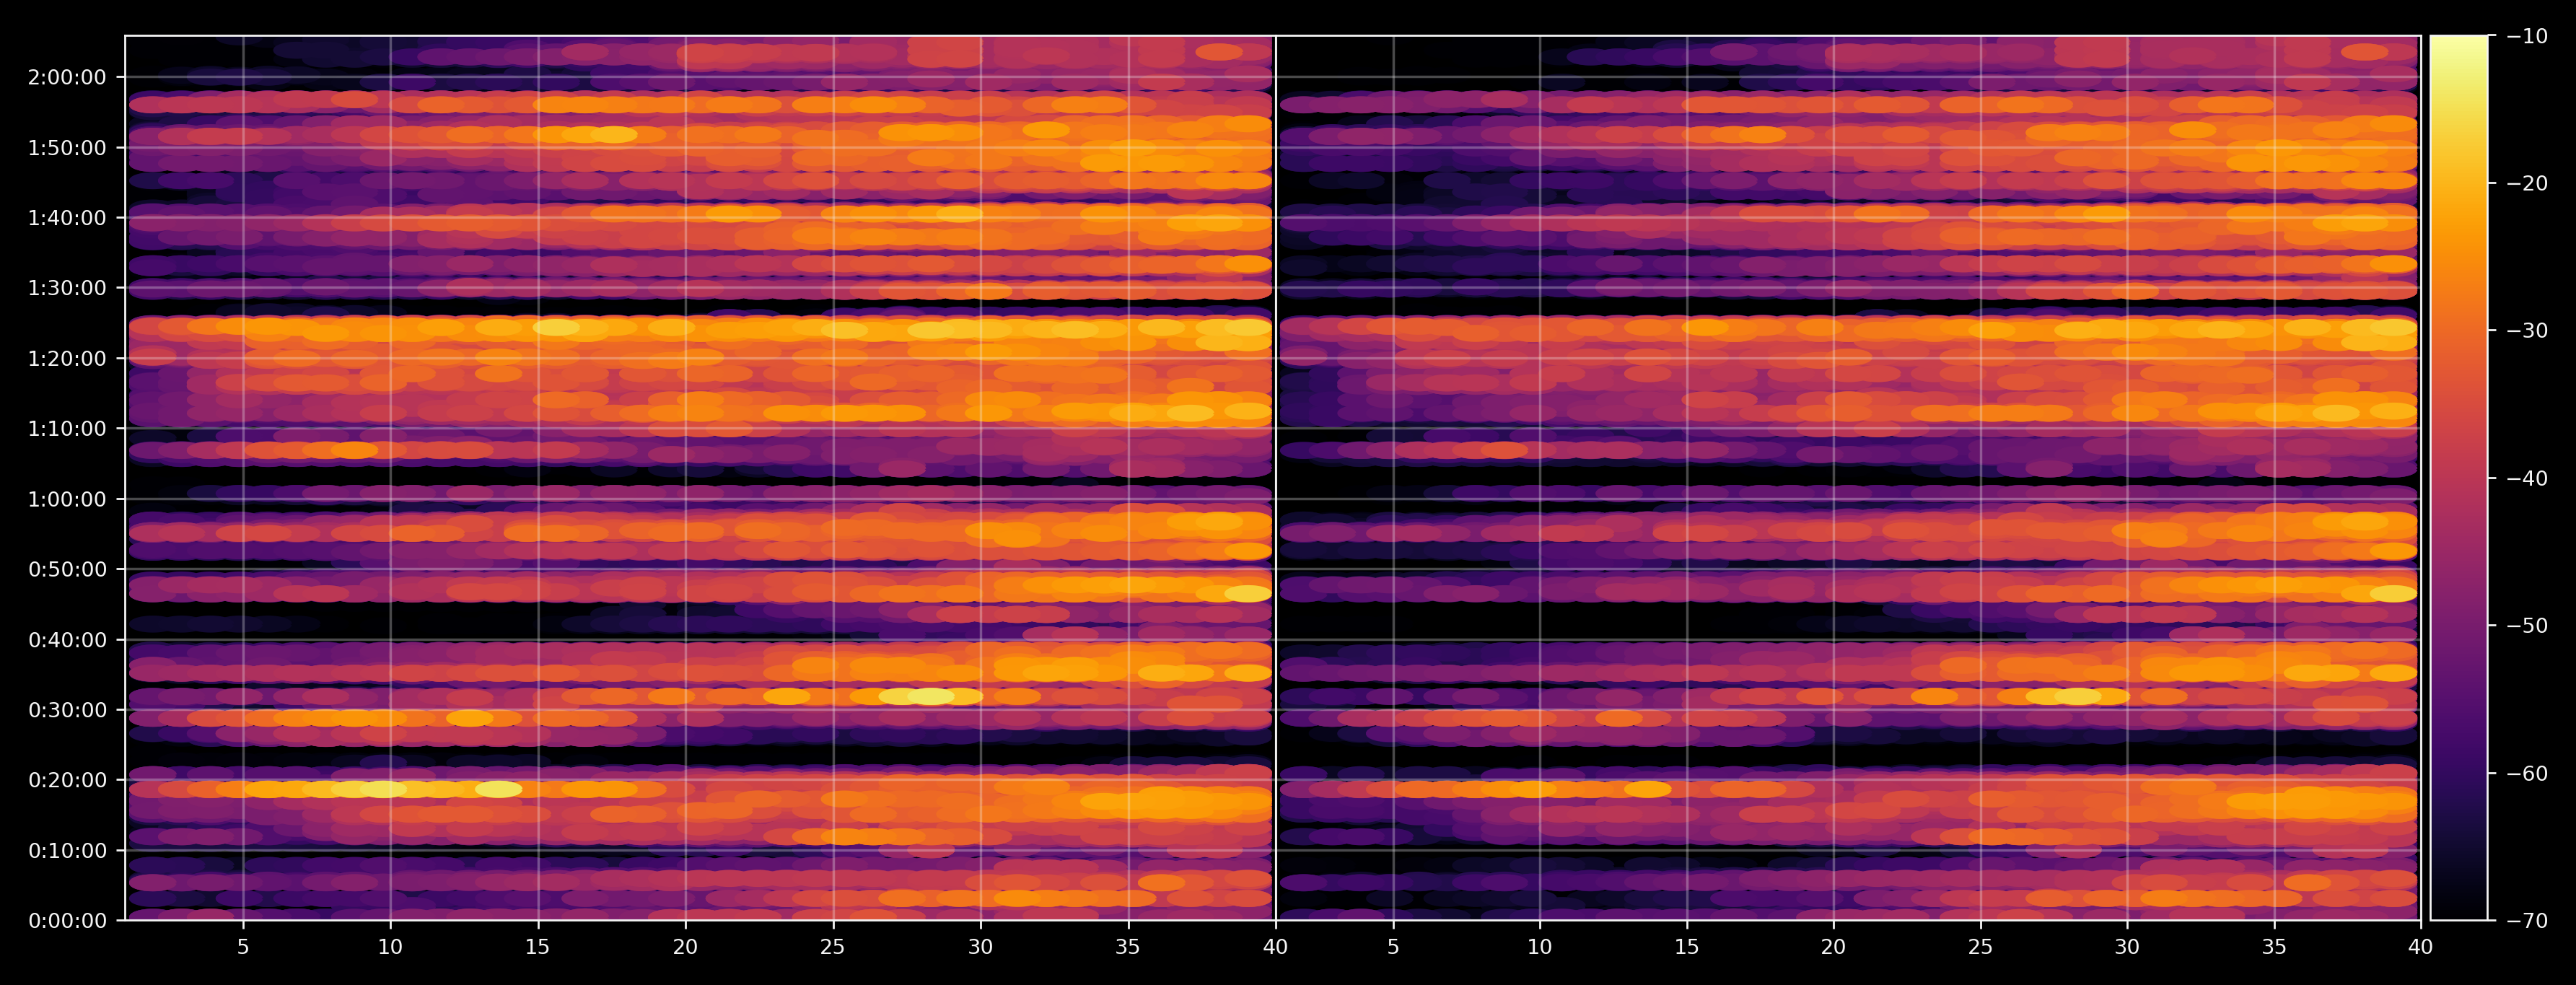Click x-axis label 35 of the right heatmap
2576x985 pixels.
[x=2274, y=947]
